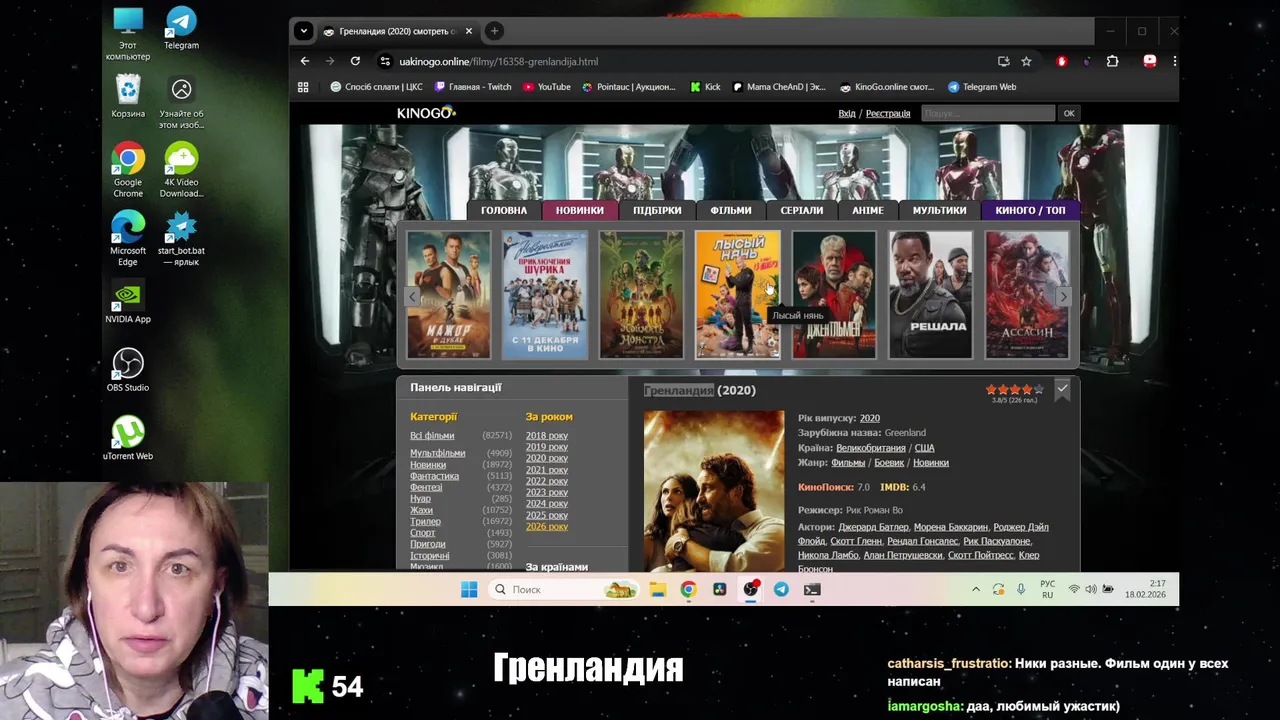Open the Гренландия film poster image
Image resolution: width=1280 pixels, height=720 pixels.
pyautogui.click(x=714, y=490)
